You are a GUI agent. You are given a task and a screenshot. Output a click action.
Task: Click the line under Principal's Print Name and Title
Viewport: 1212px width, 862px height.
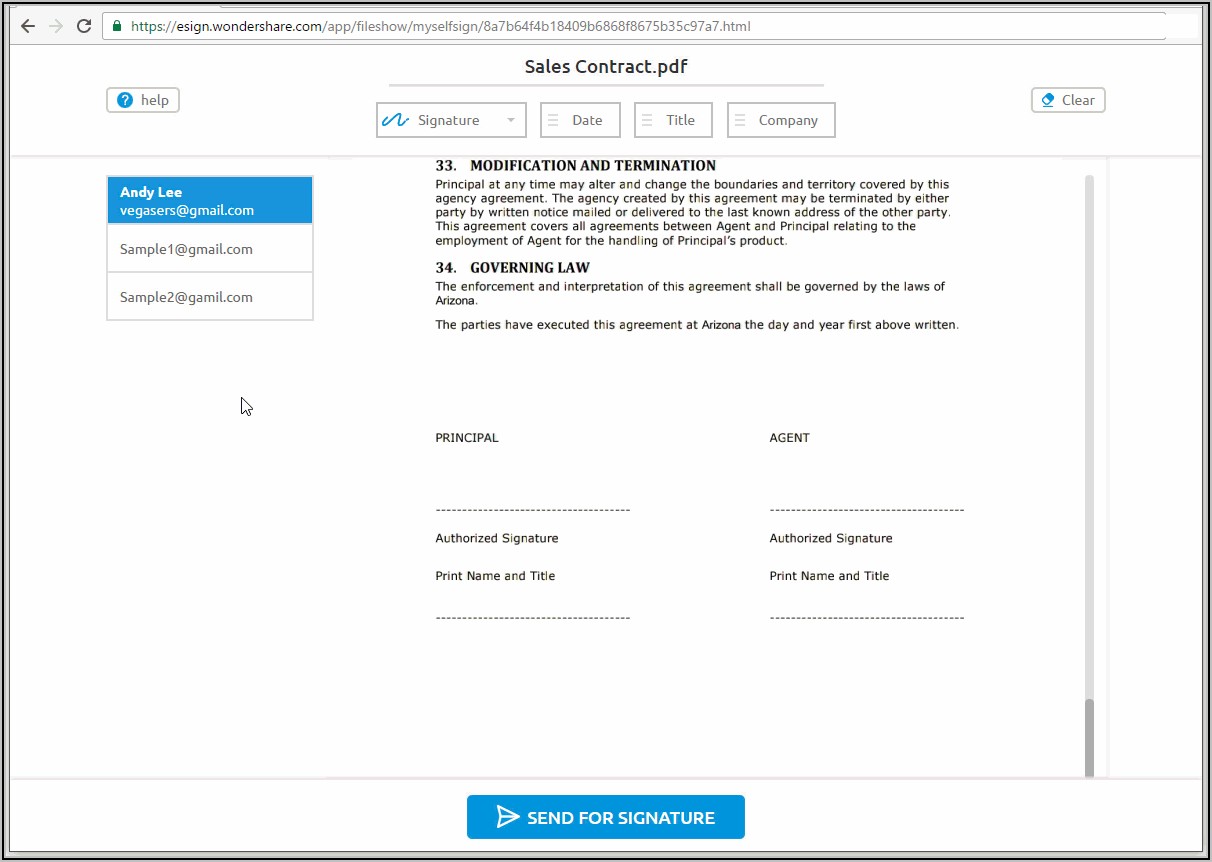532,618
